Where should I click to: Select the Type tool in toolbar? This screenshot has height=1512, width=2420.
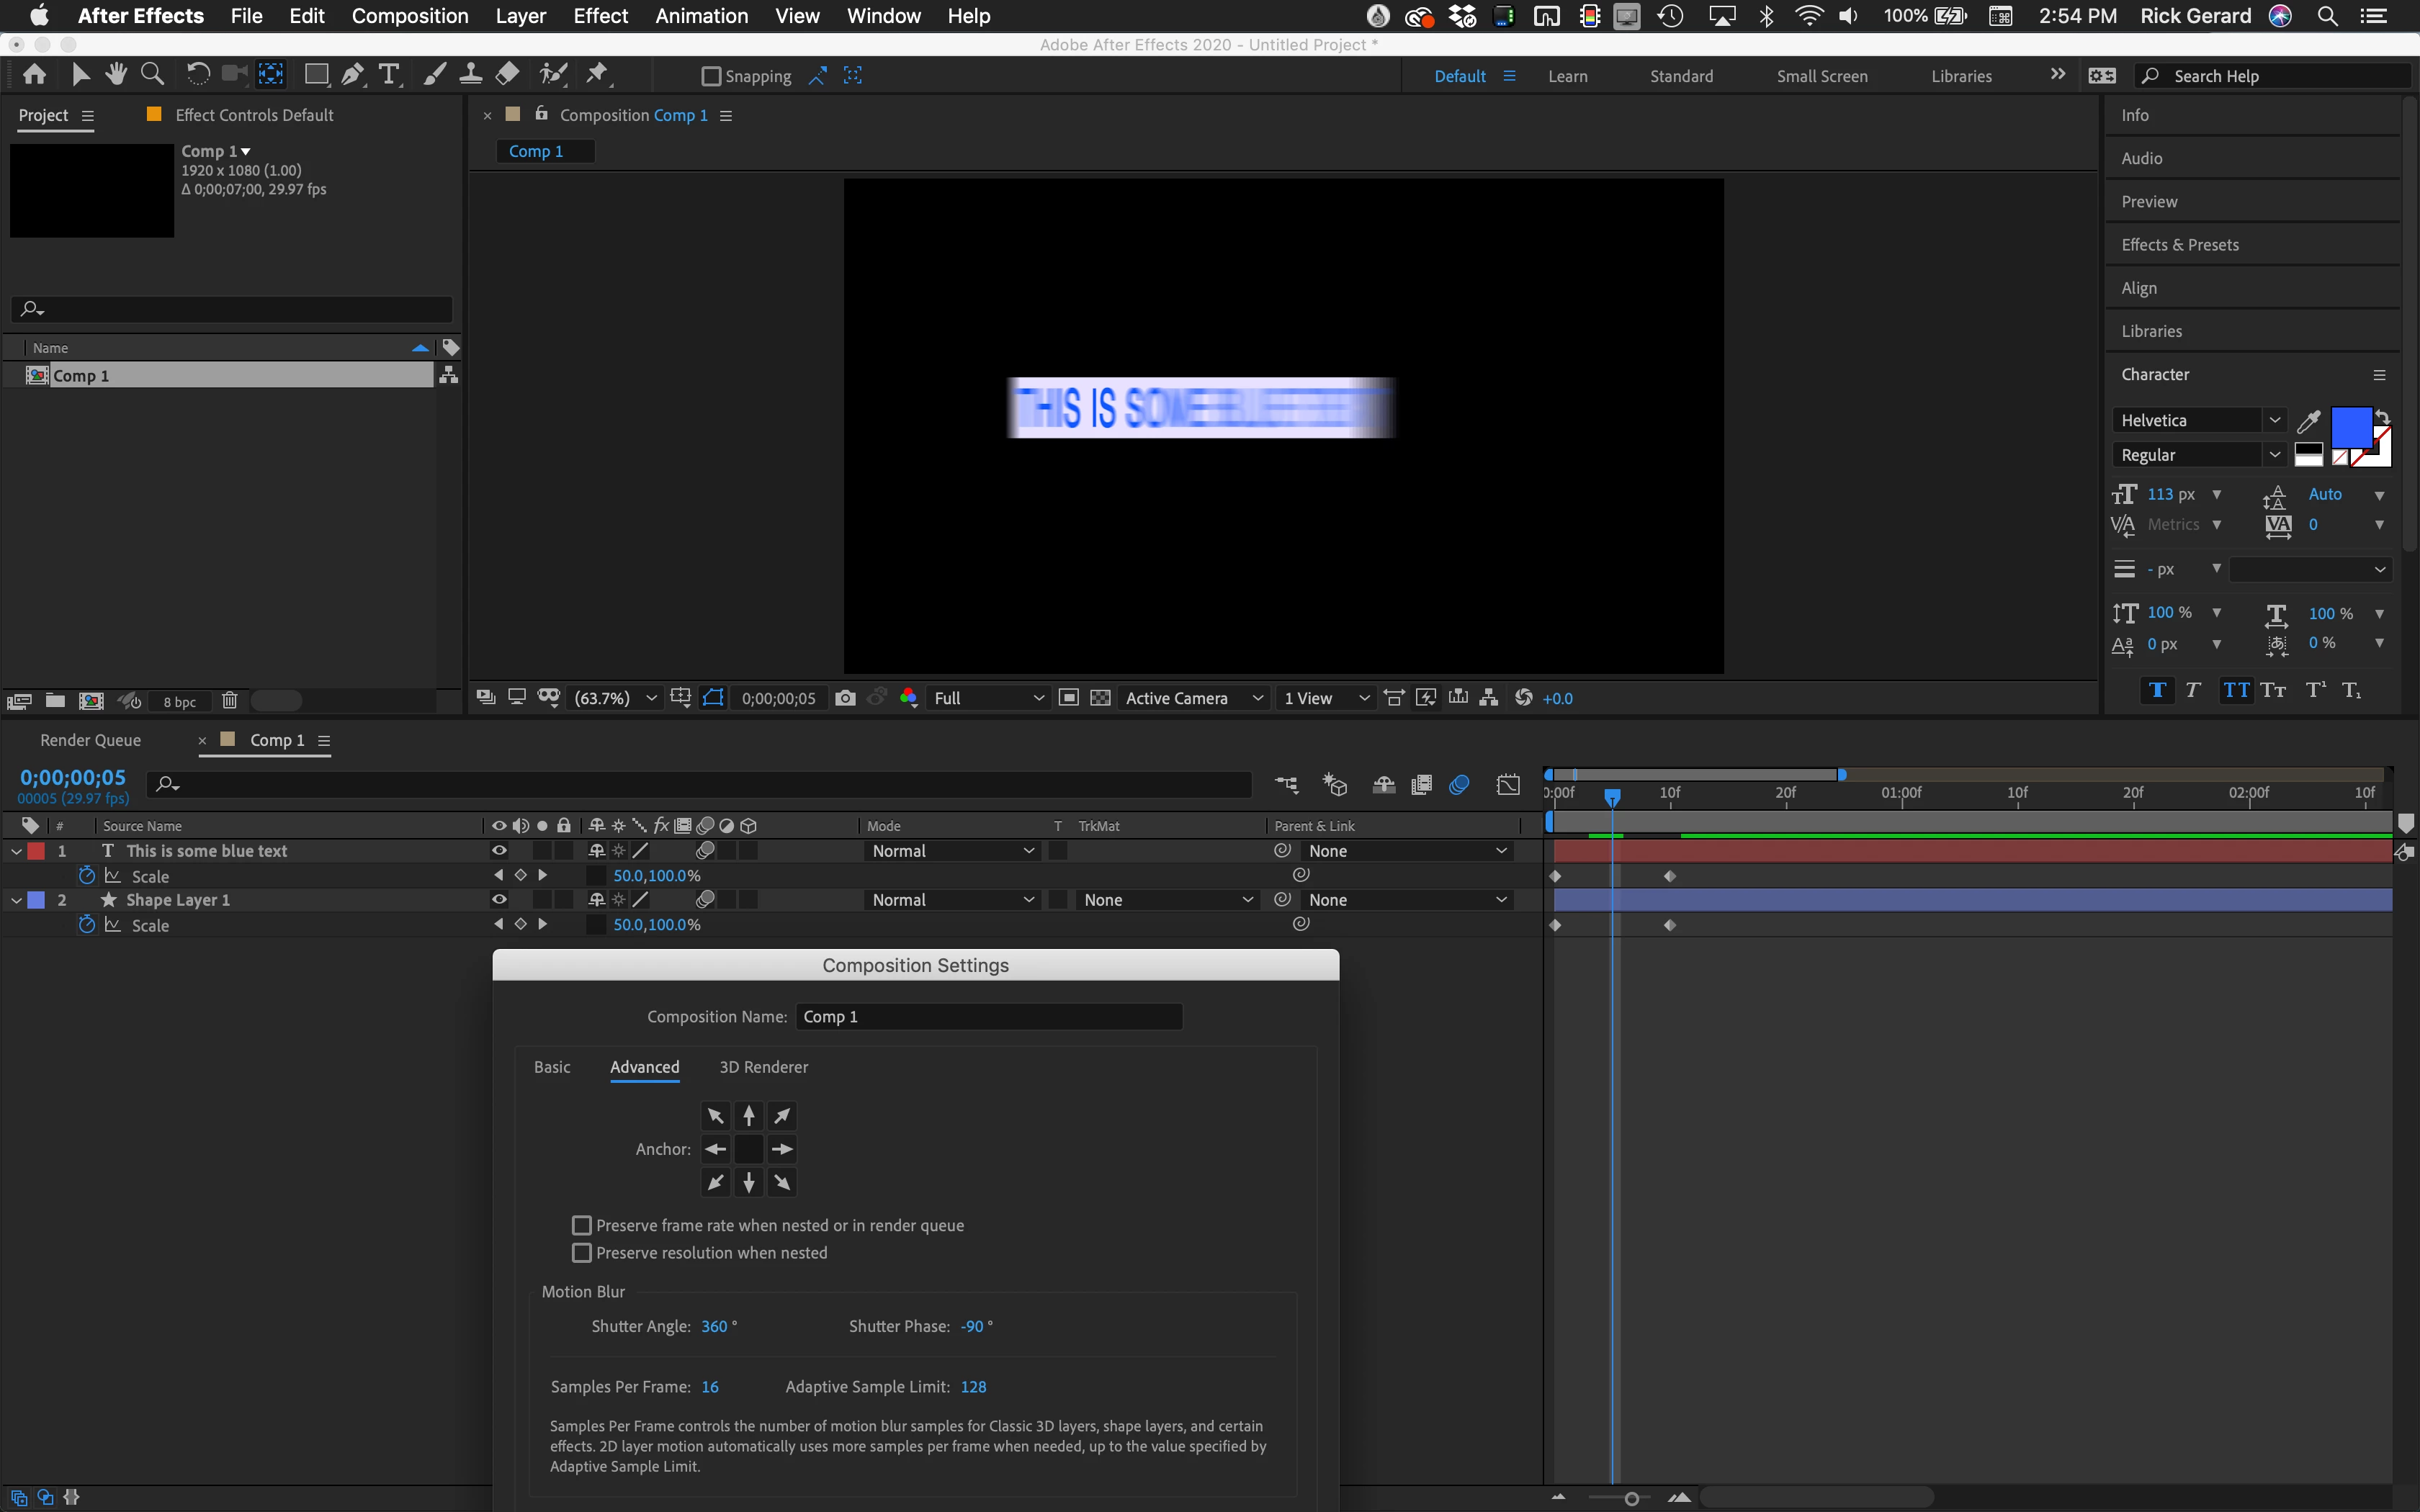pos(388,74)
